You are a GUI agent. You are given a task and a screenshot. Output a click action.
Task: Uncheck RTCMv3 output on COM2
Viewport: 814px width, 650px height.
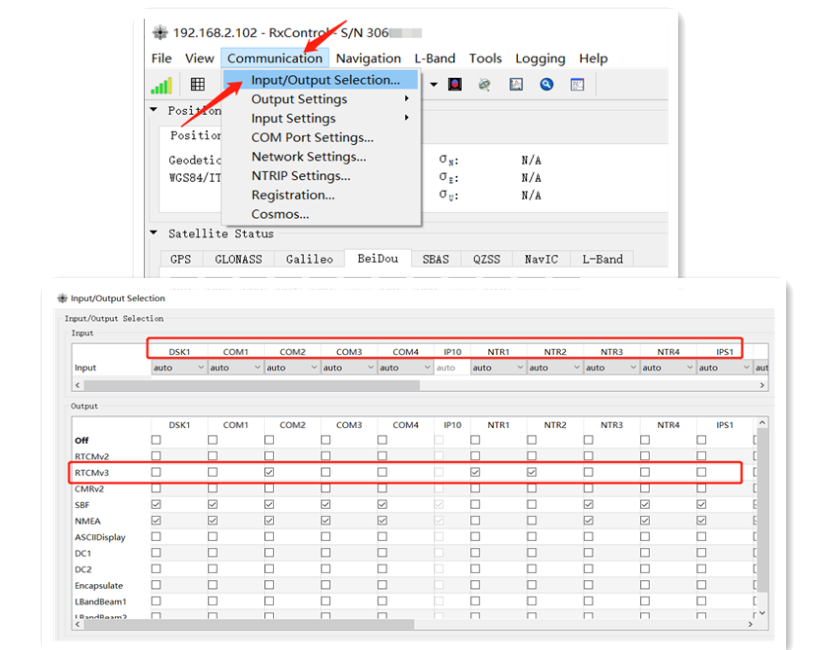(x=269, y=472)
